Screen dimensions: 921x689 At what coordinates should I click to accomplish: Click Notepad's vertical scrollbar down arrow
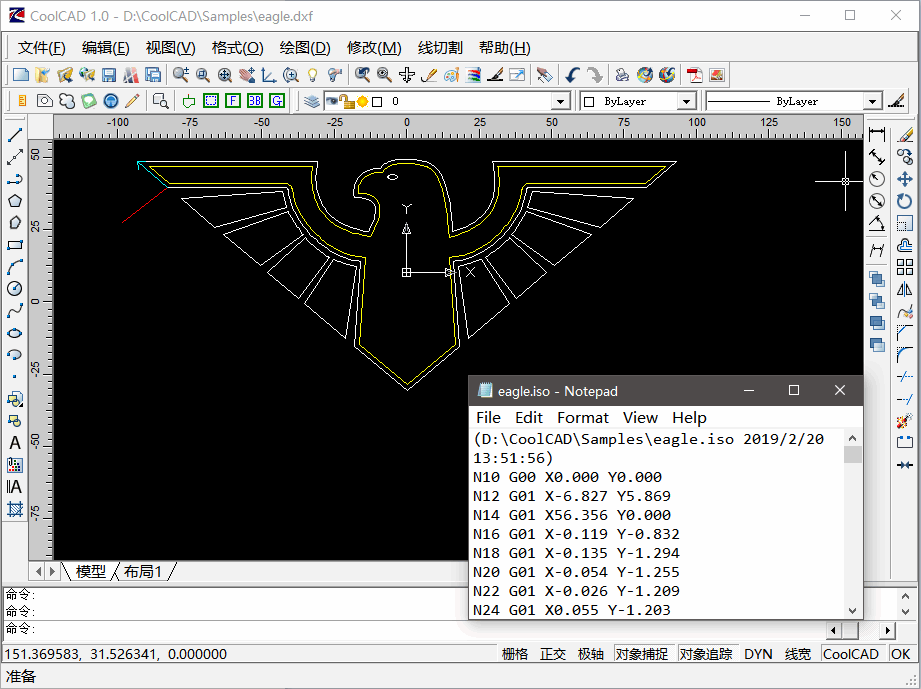[853, 609]
